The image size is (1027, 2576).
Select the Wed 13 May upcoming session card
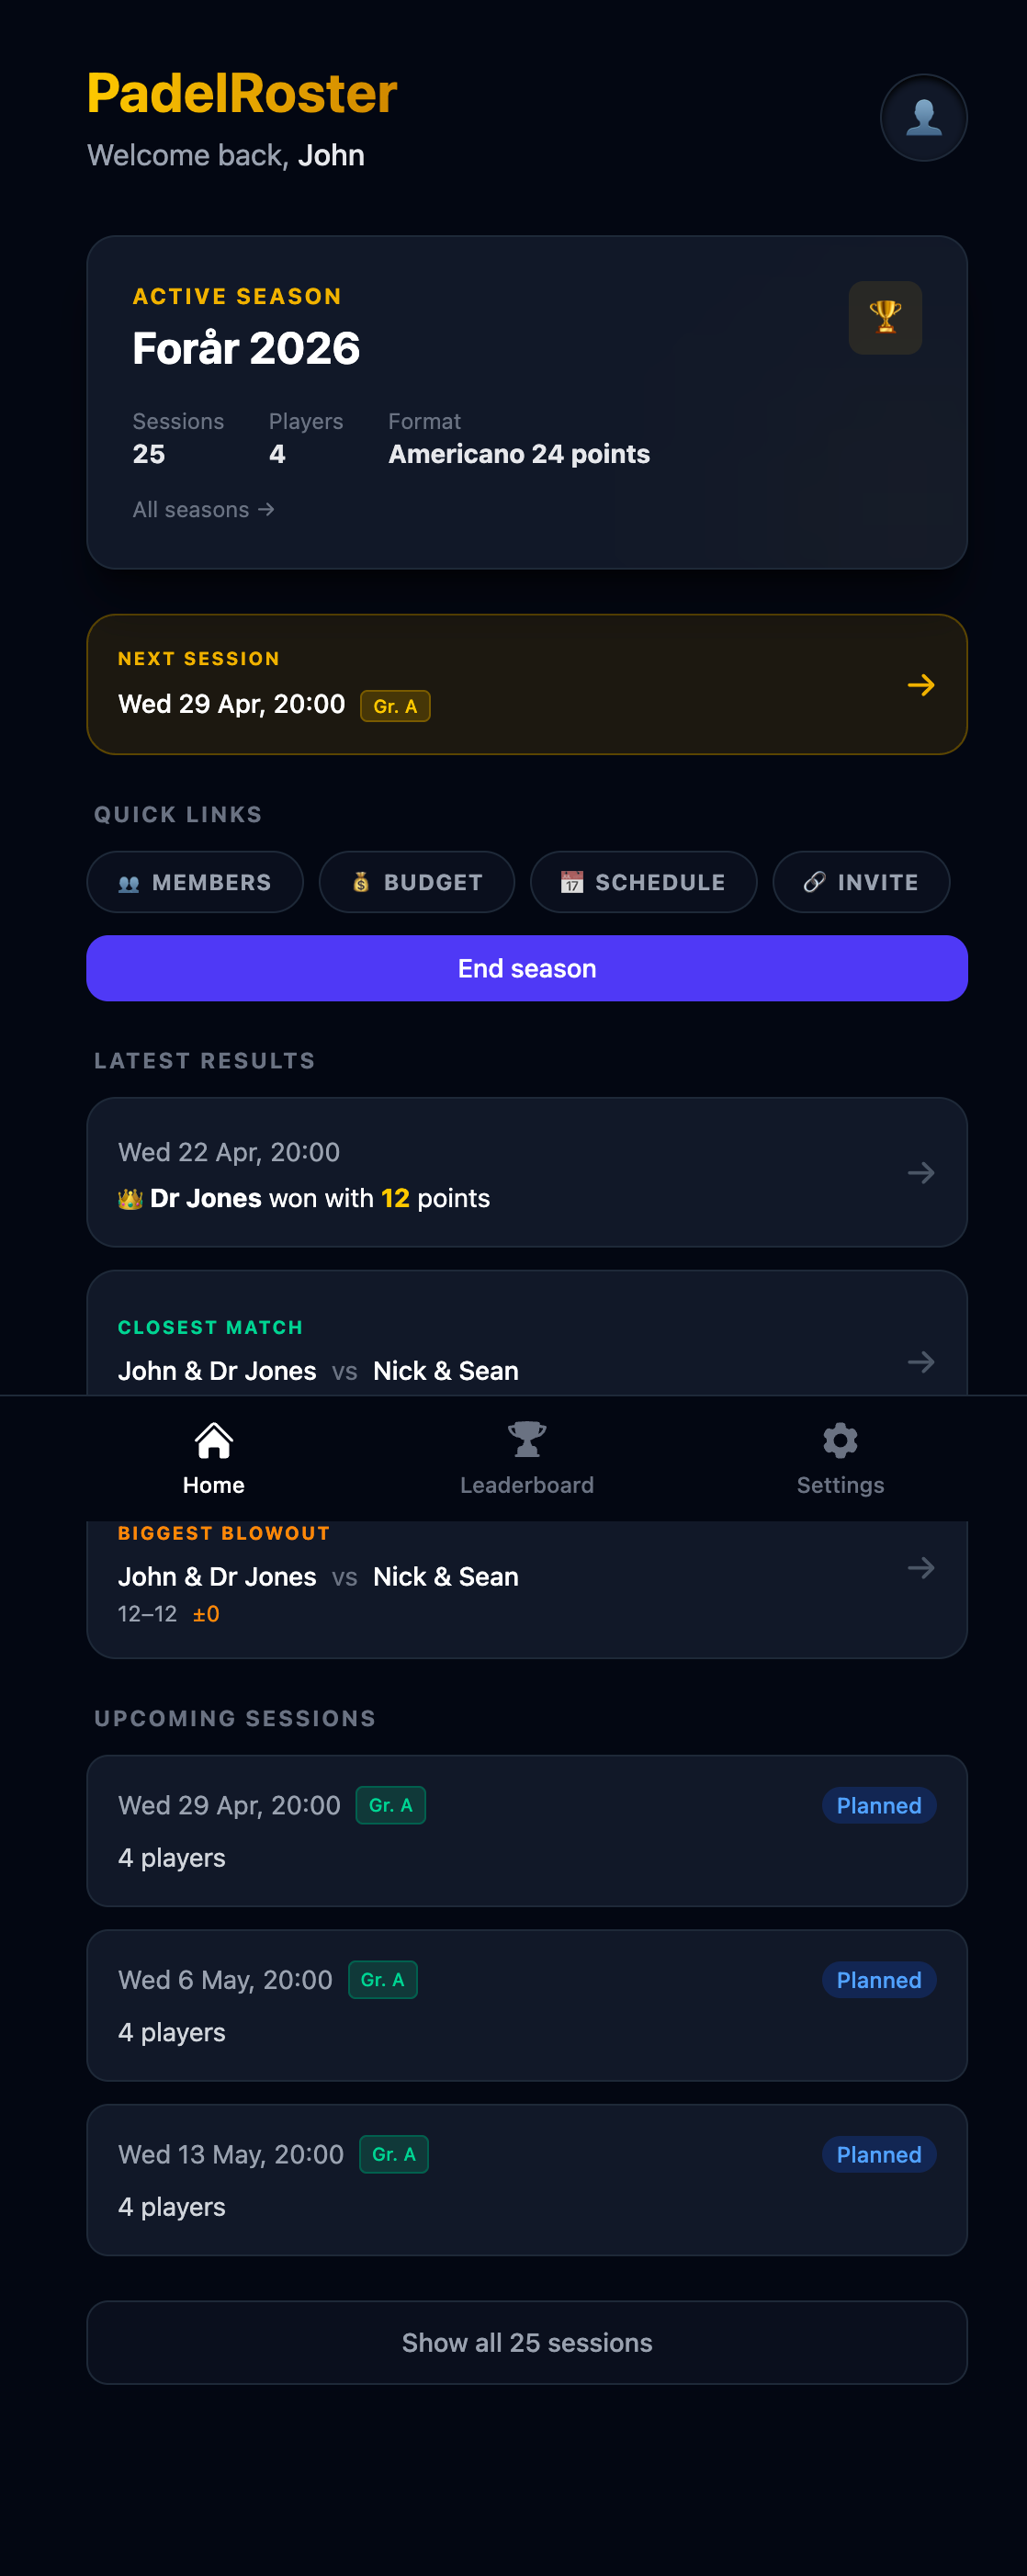click(526, 2180)
